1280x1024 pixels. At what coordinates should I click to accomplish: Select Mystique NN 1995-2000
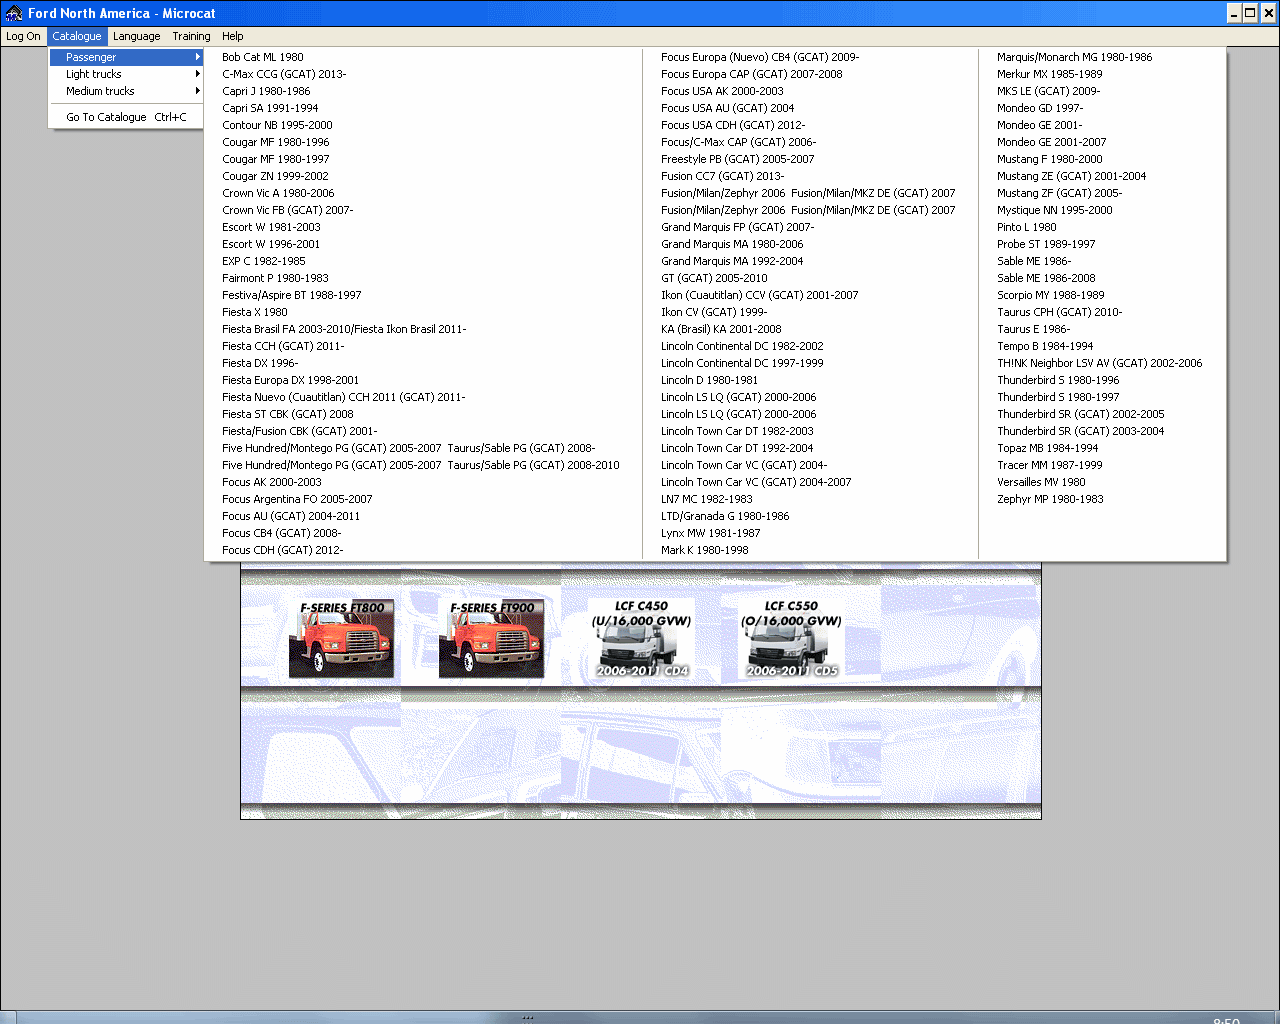click(x=1054, y=210)
